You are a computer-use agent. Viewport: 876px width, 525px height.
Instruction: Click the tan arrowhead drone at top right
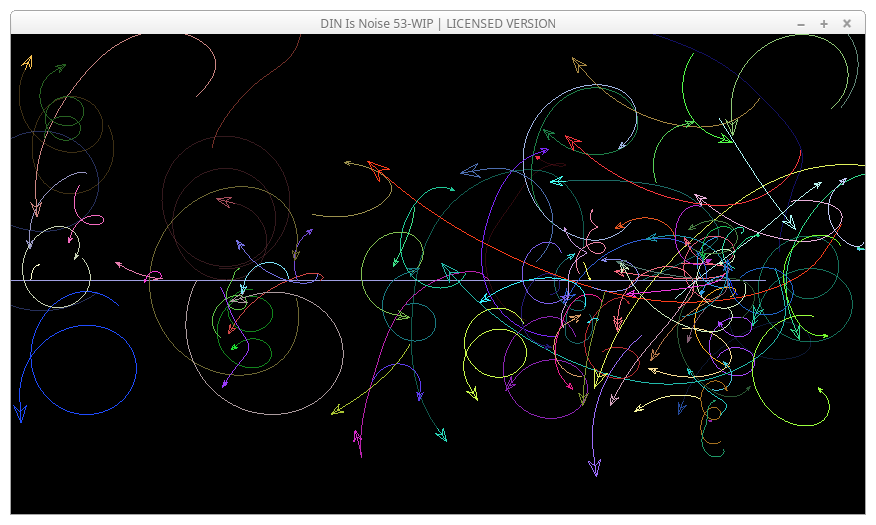point(579,65)
